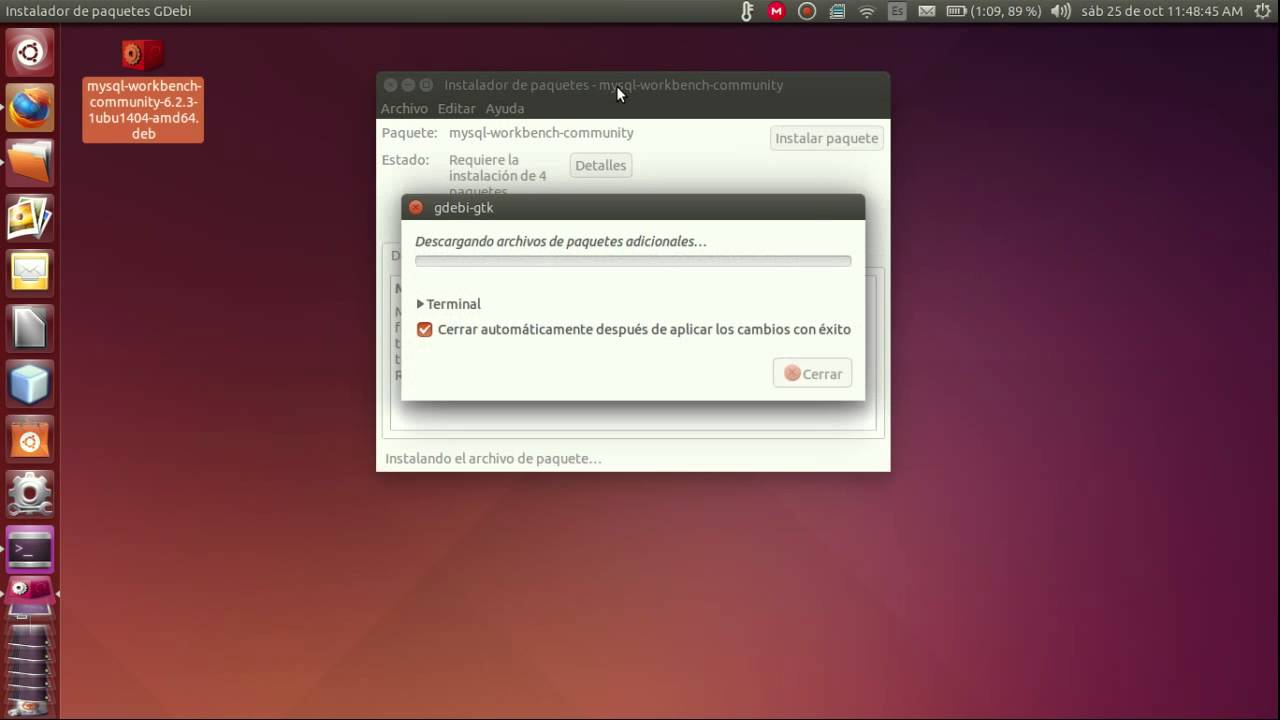Open the Editar menu

(x=457, y=108)
